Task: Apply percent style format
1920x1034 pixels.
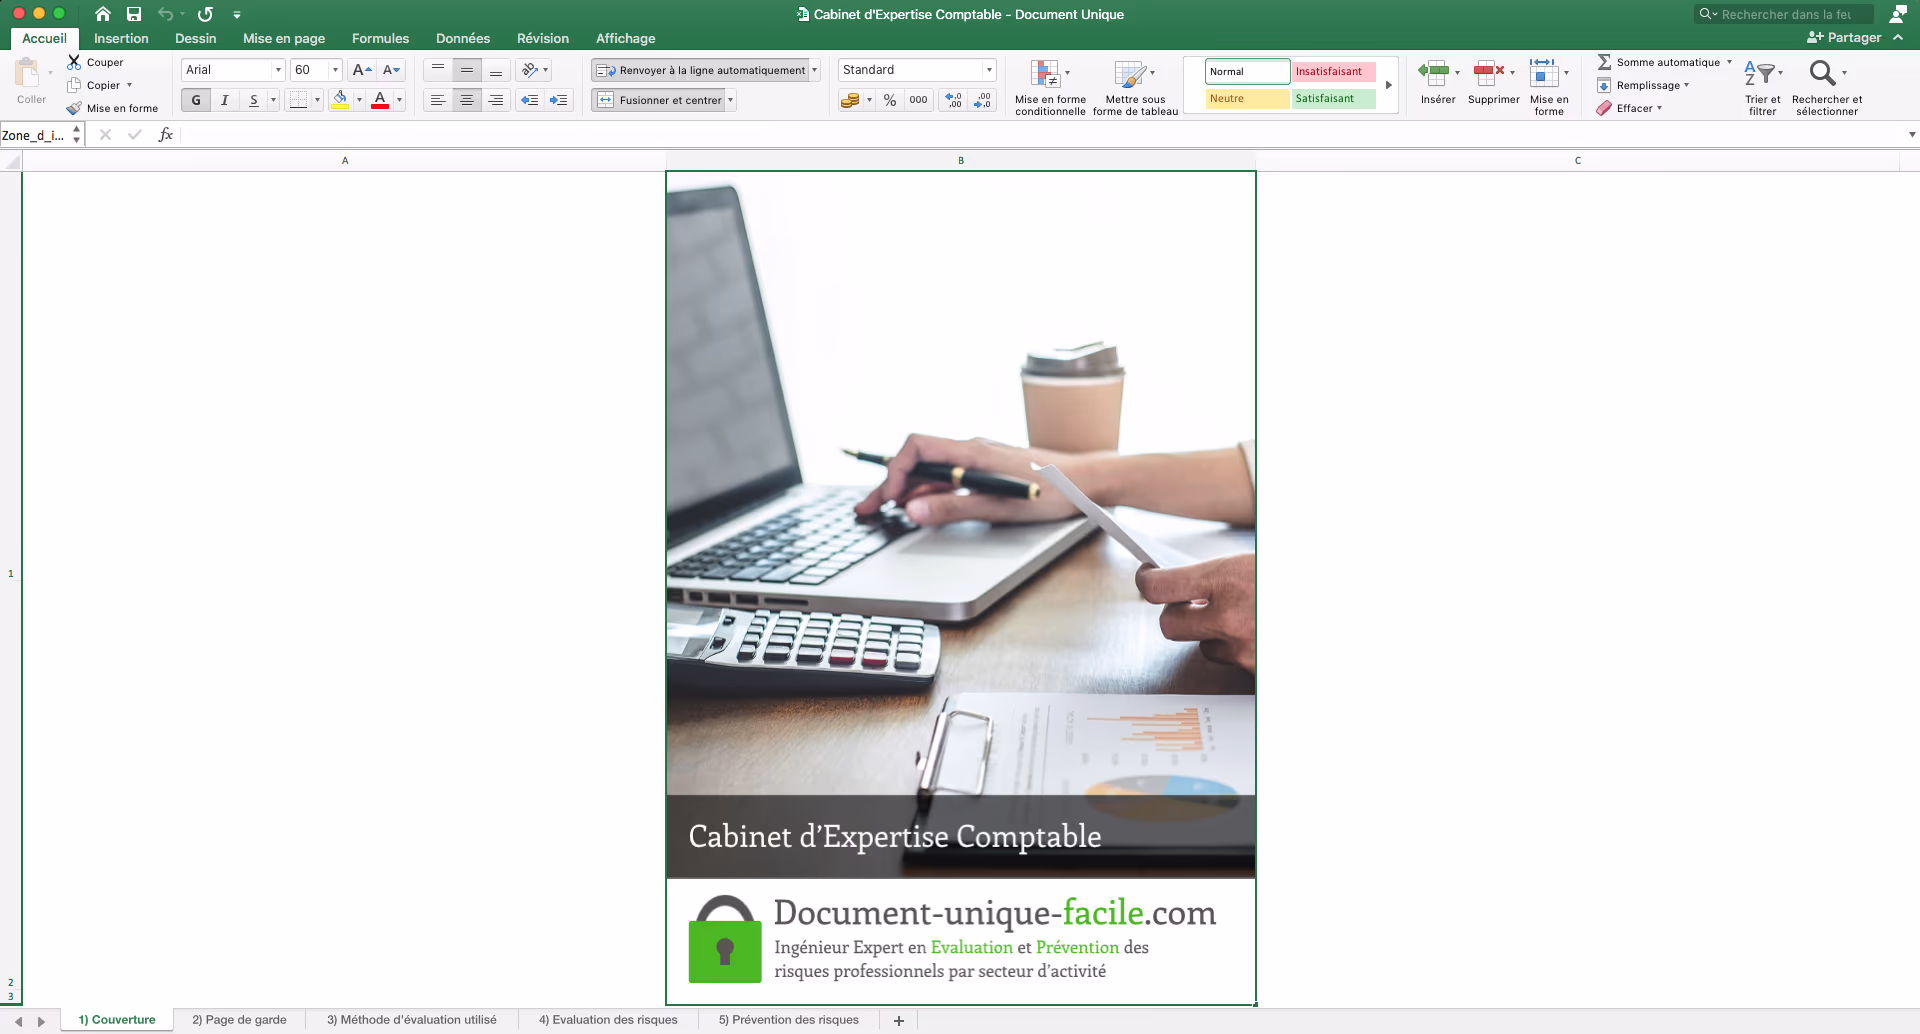Action: (890, 100)
